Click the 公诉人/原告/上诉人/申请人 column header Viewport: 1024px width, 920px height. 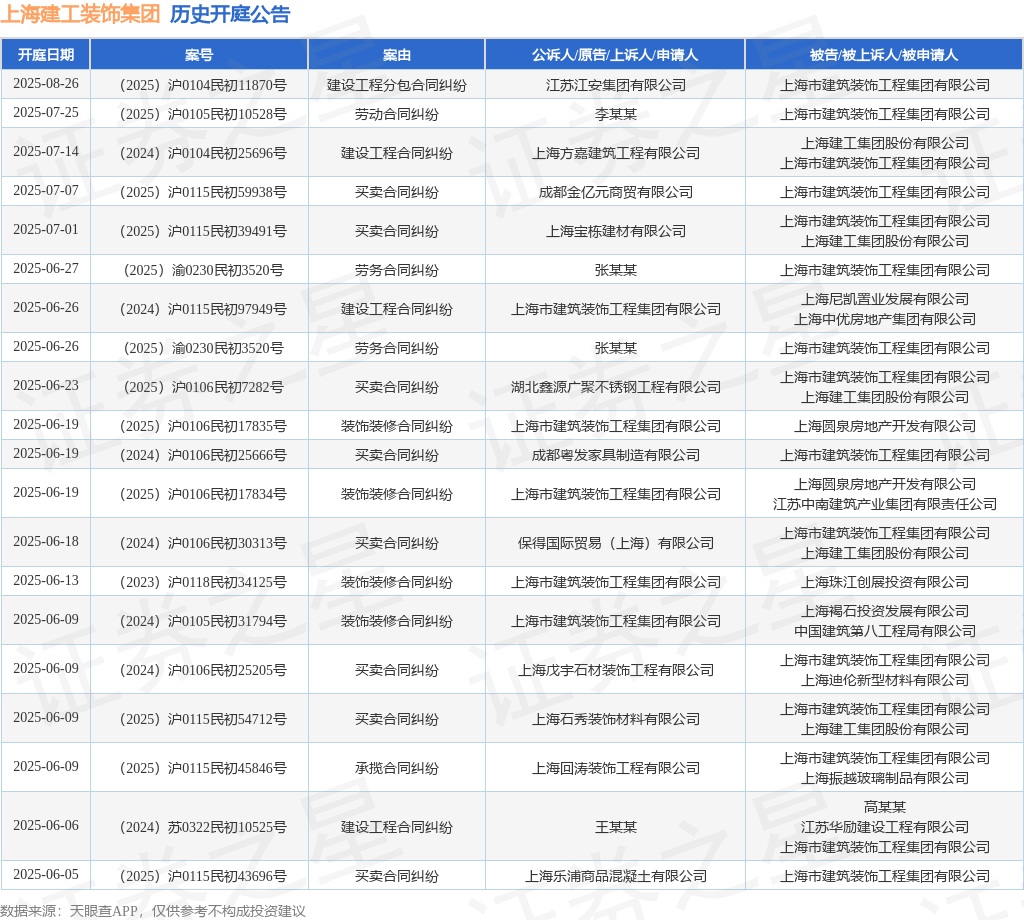pos(615,55)
